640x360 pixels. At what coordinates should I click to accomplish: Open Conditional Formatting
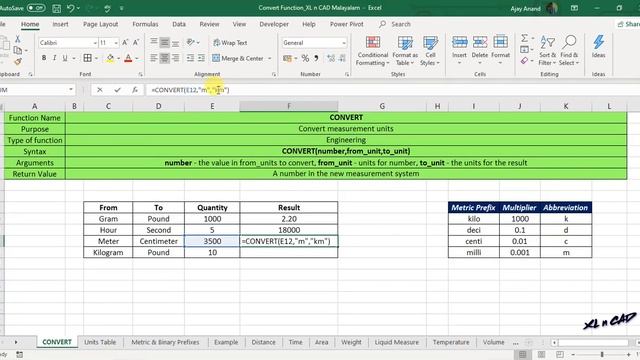pos(373,51)
